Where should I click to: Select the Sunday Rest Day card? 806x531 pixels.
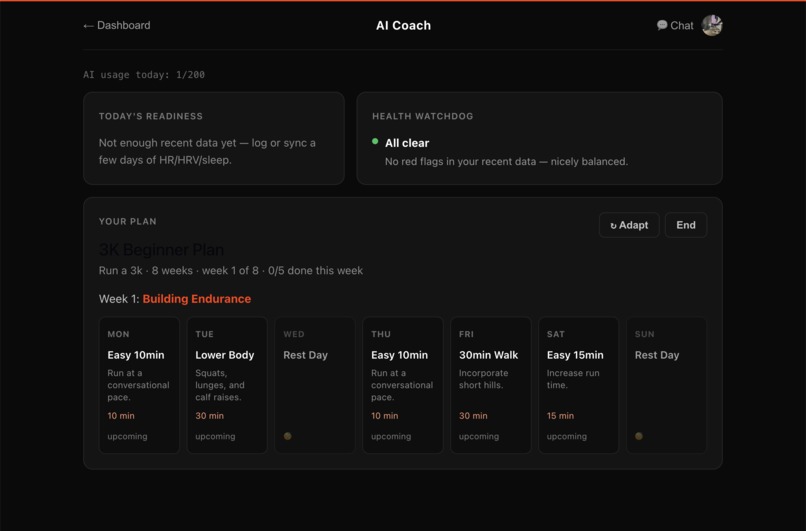point(667,385)
